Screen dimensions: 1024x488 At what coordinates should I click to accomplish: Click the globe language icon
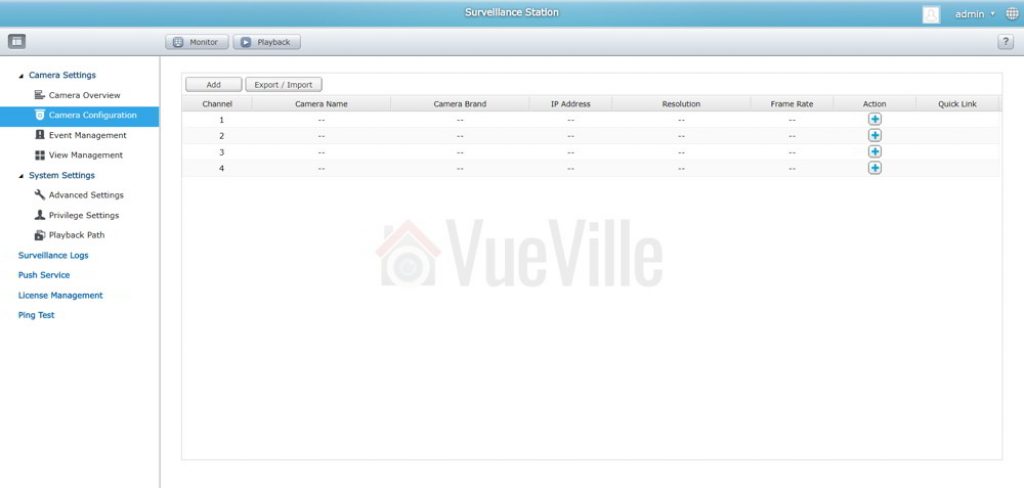[1011, 14]
